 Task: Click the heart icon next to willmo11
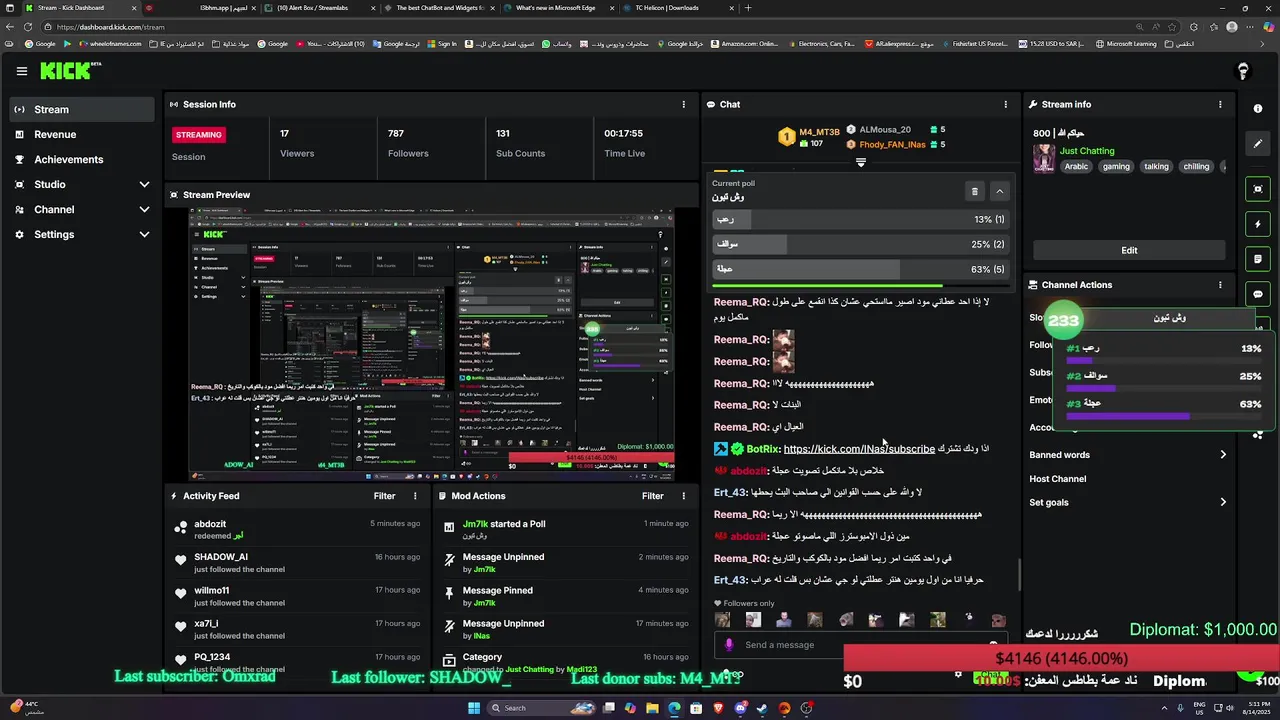coord(181,594)
